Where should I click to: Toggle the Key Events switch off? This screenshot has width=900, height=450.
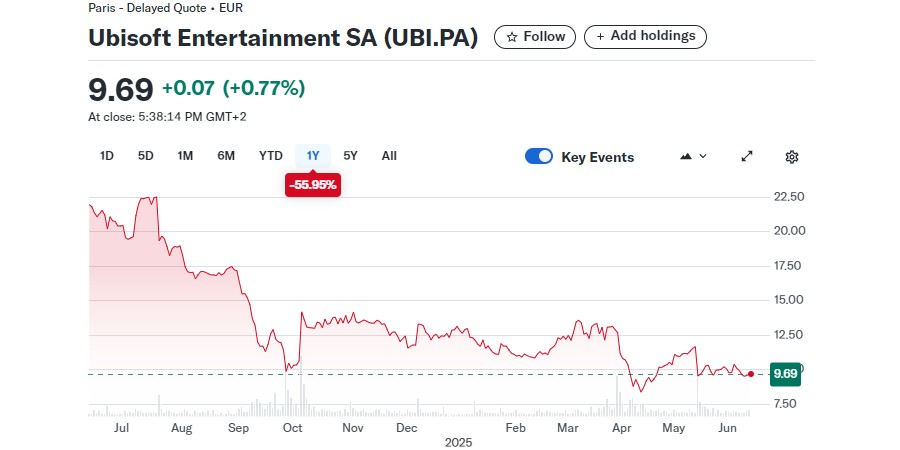538,157
